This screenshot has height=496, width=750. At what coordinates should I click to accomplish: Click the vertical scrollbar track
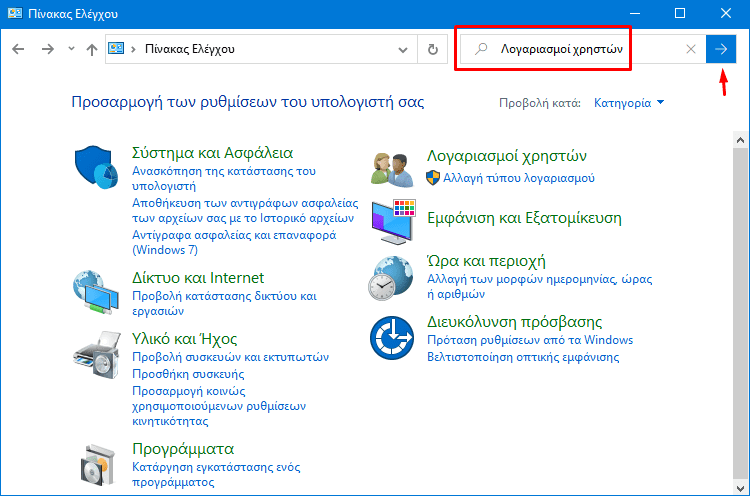pos(740,314)
